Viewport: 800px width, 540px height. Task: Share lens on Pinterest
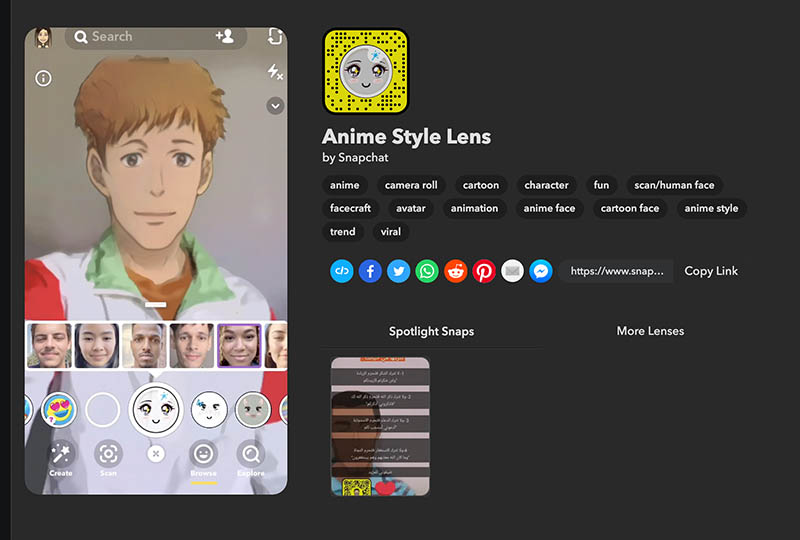(484, 271)
